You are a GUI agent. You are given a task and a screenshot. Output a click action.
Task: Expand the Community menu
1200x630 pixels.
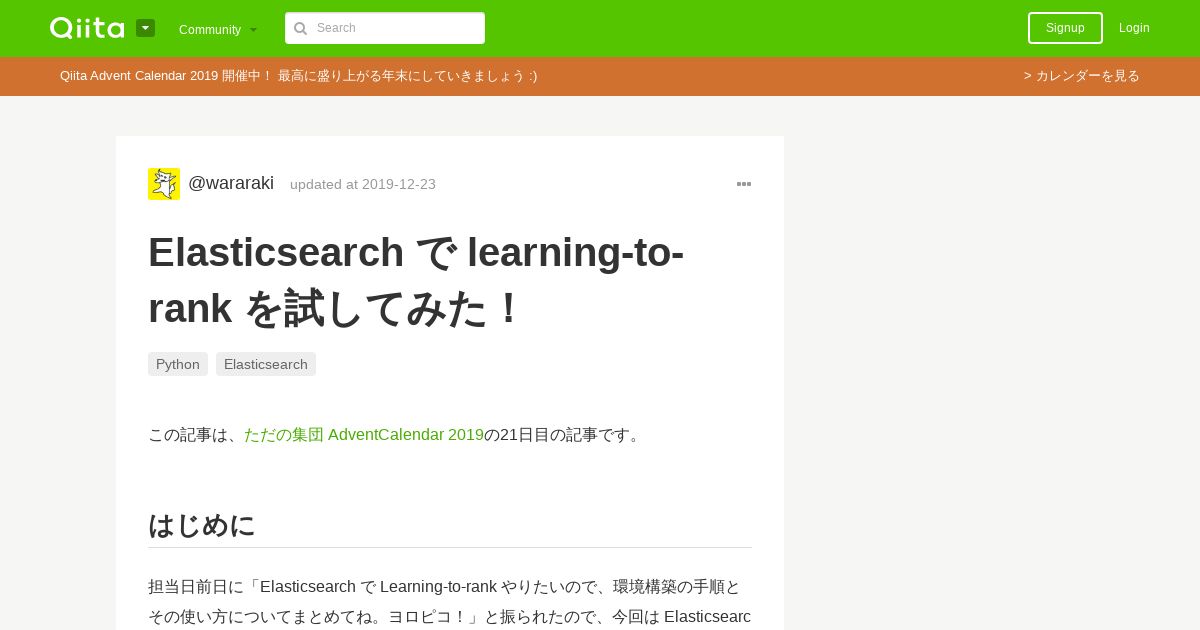pyautogui.click(x=218, y=29)
